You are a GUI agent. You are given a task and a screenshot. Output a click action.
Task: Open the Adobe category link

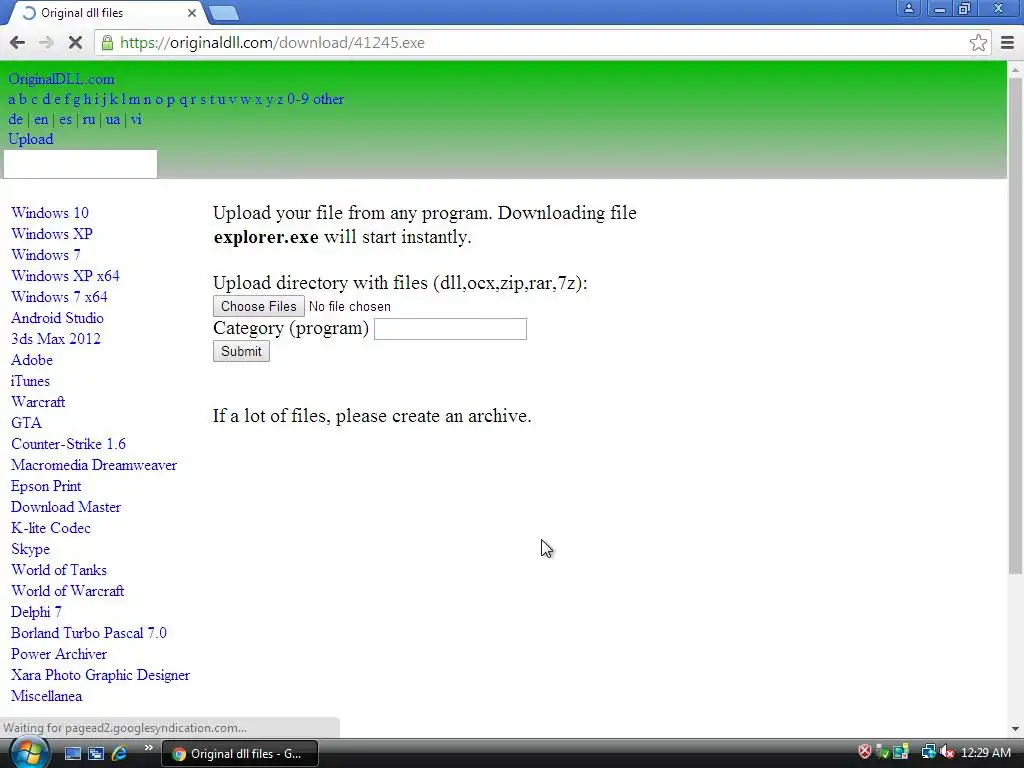[x=32, y=360]
